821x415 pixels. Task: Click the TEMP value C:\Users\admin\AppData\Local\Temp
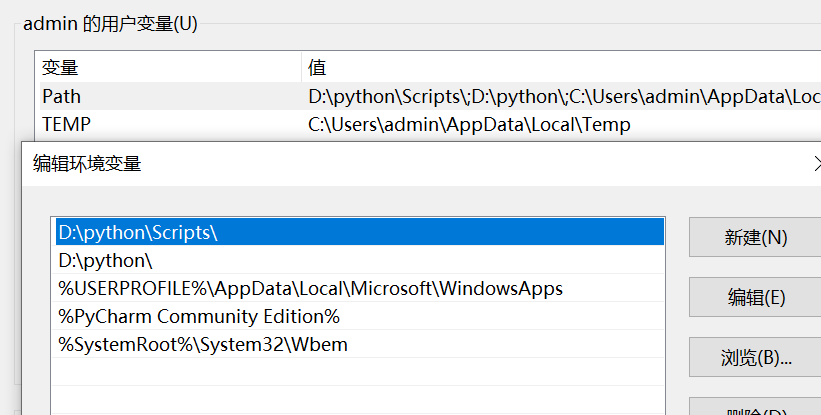pyautogui.click(x=469, y=125)
